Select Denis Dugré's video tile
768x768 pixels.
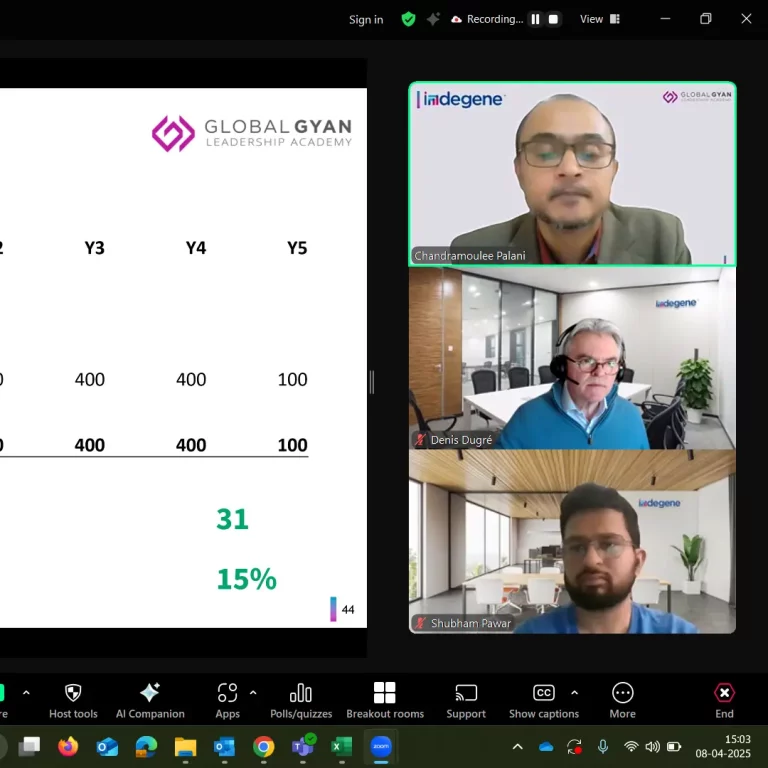tap(572, 357)
